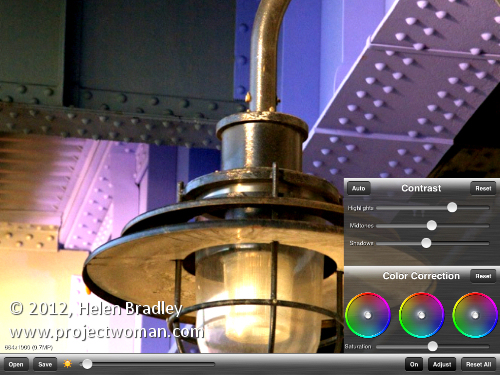Viewport: 500px width, 375px height.
Task: Reset the Contrast settings
Action: click(483, 188)
